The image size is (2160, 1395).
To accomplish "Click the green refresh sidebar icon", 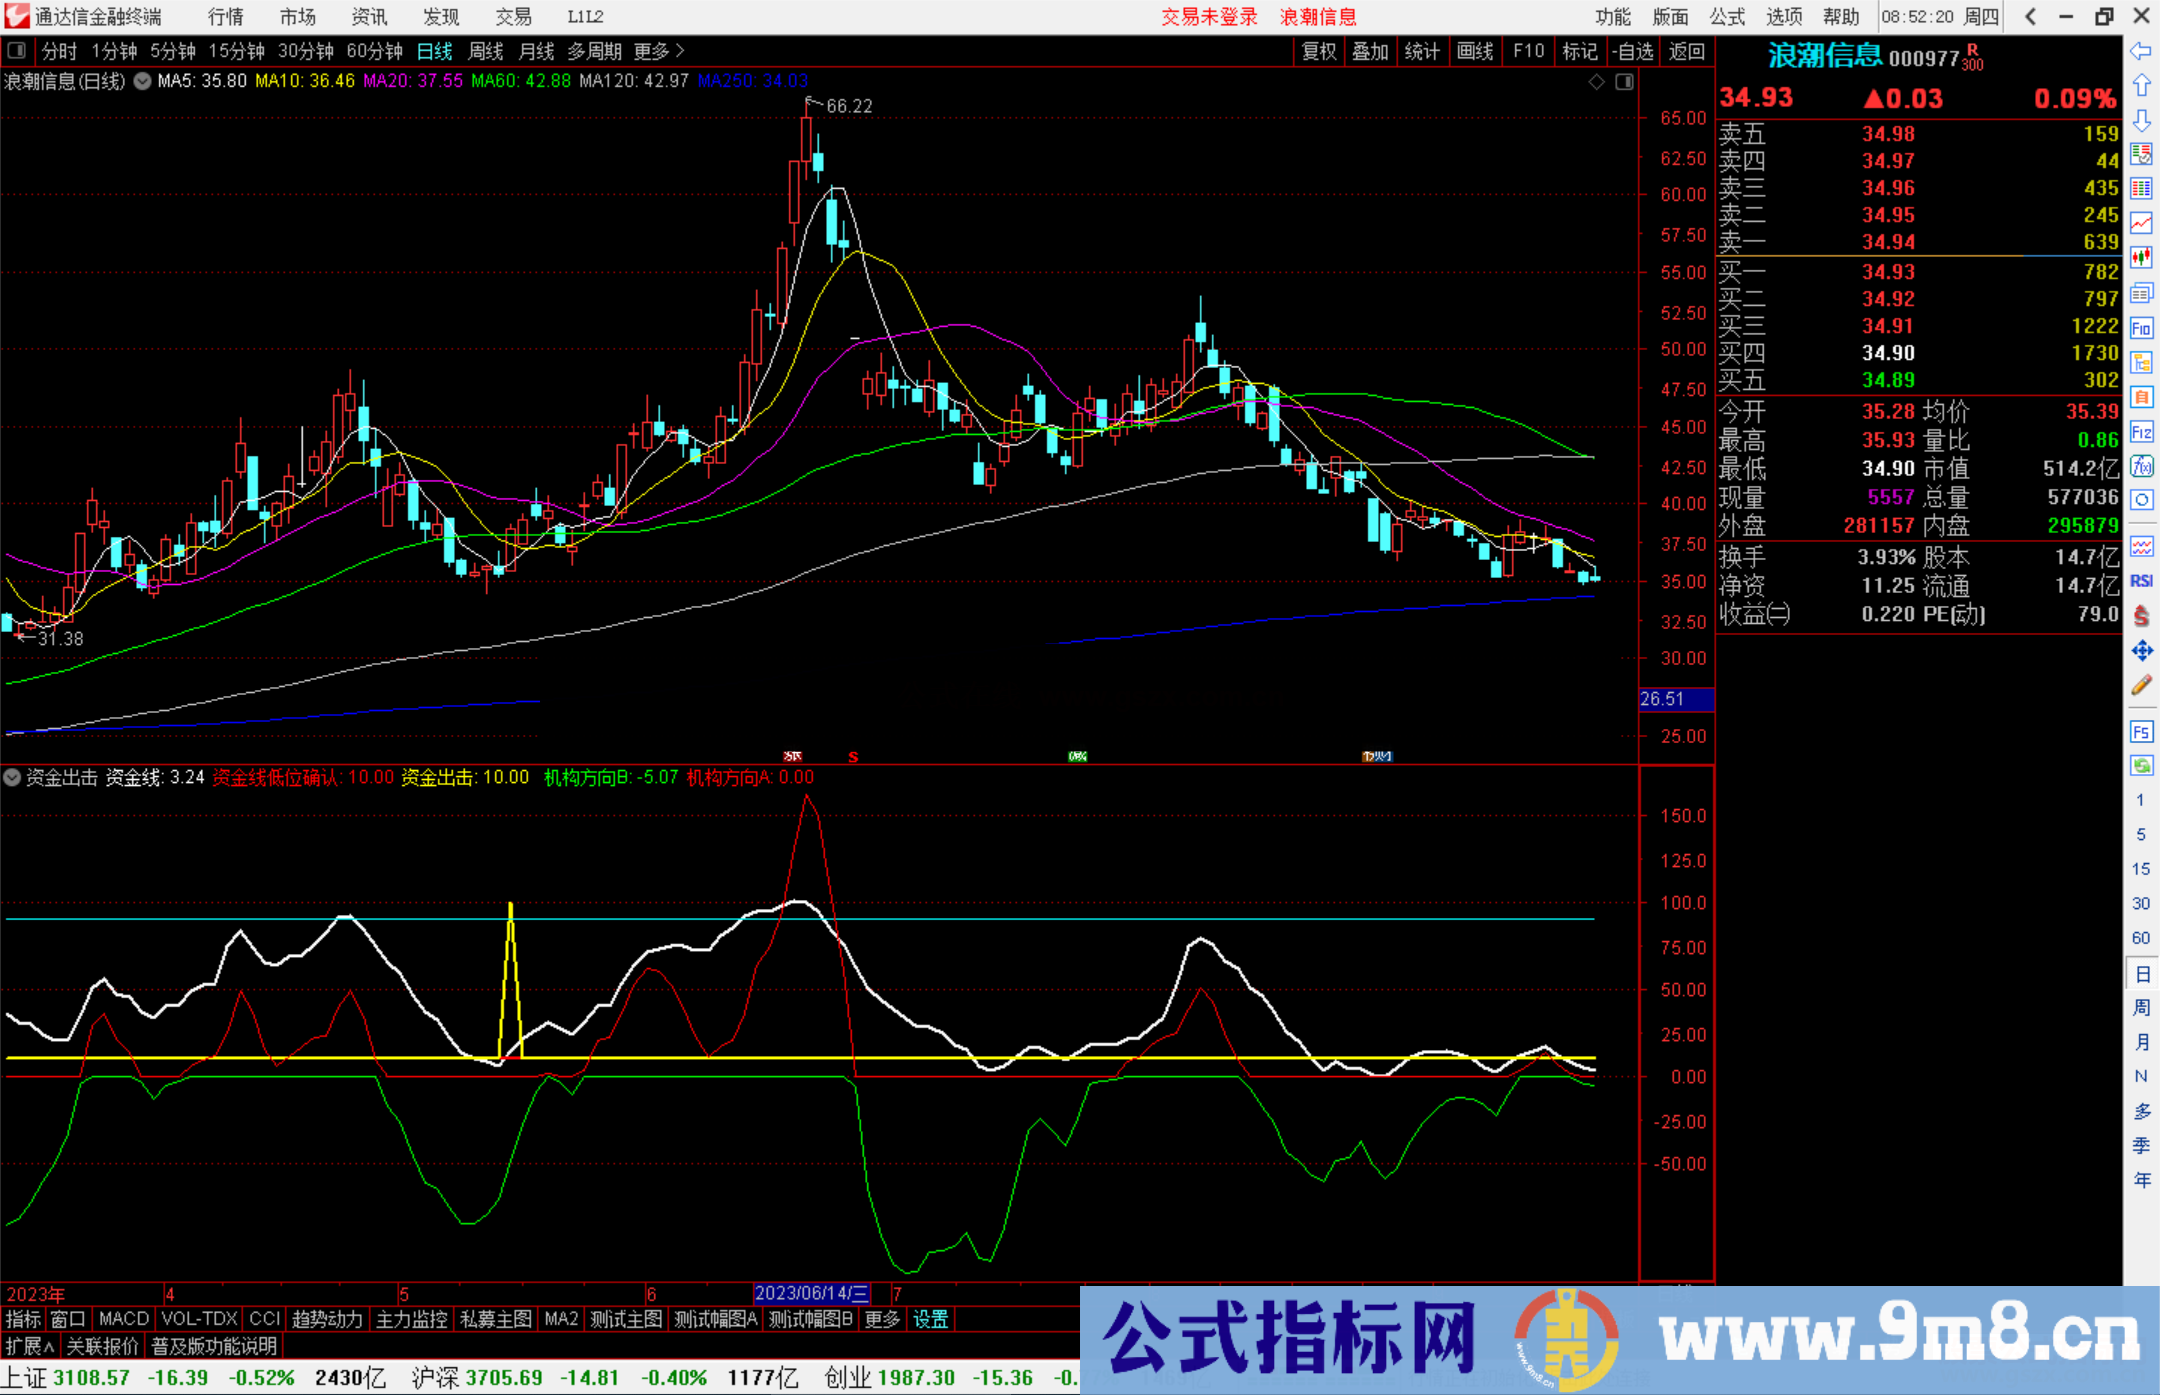I will (2141, 766).
